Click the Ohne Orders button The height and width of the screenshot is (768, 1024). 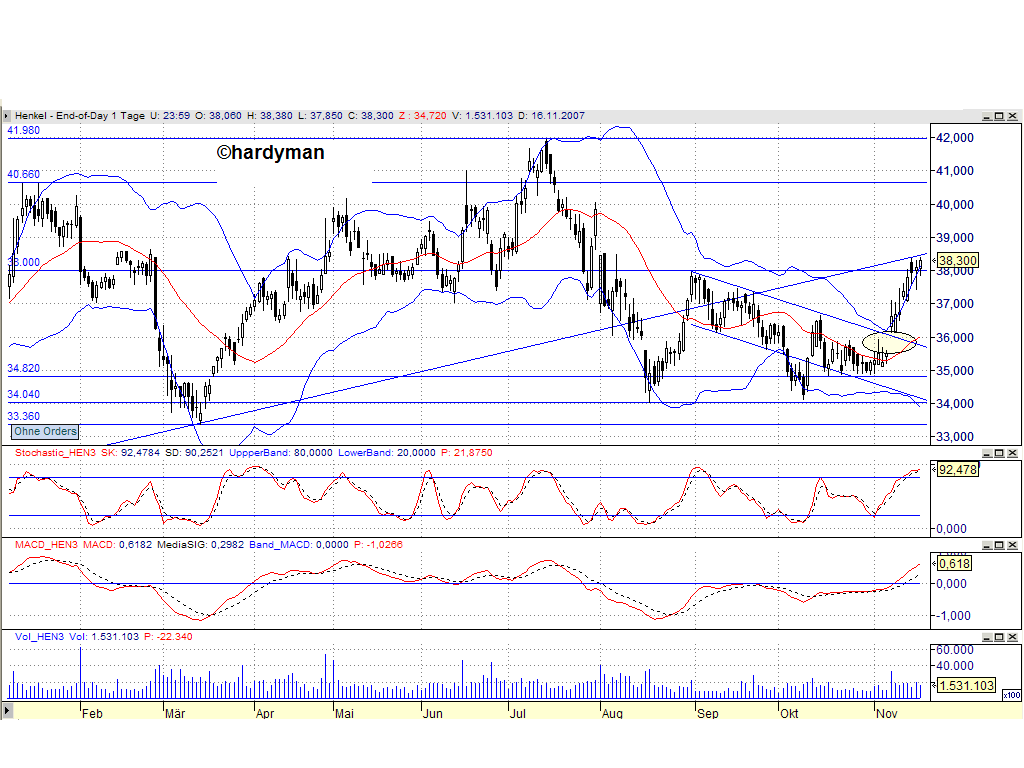click(44, 431)
